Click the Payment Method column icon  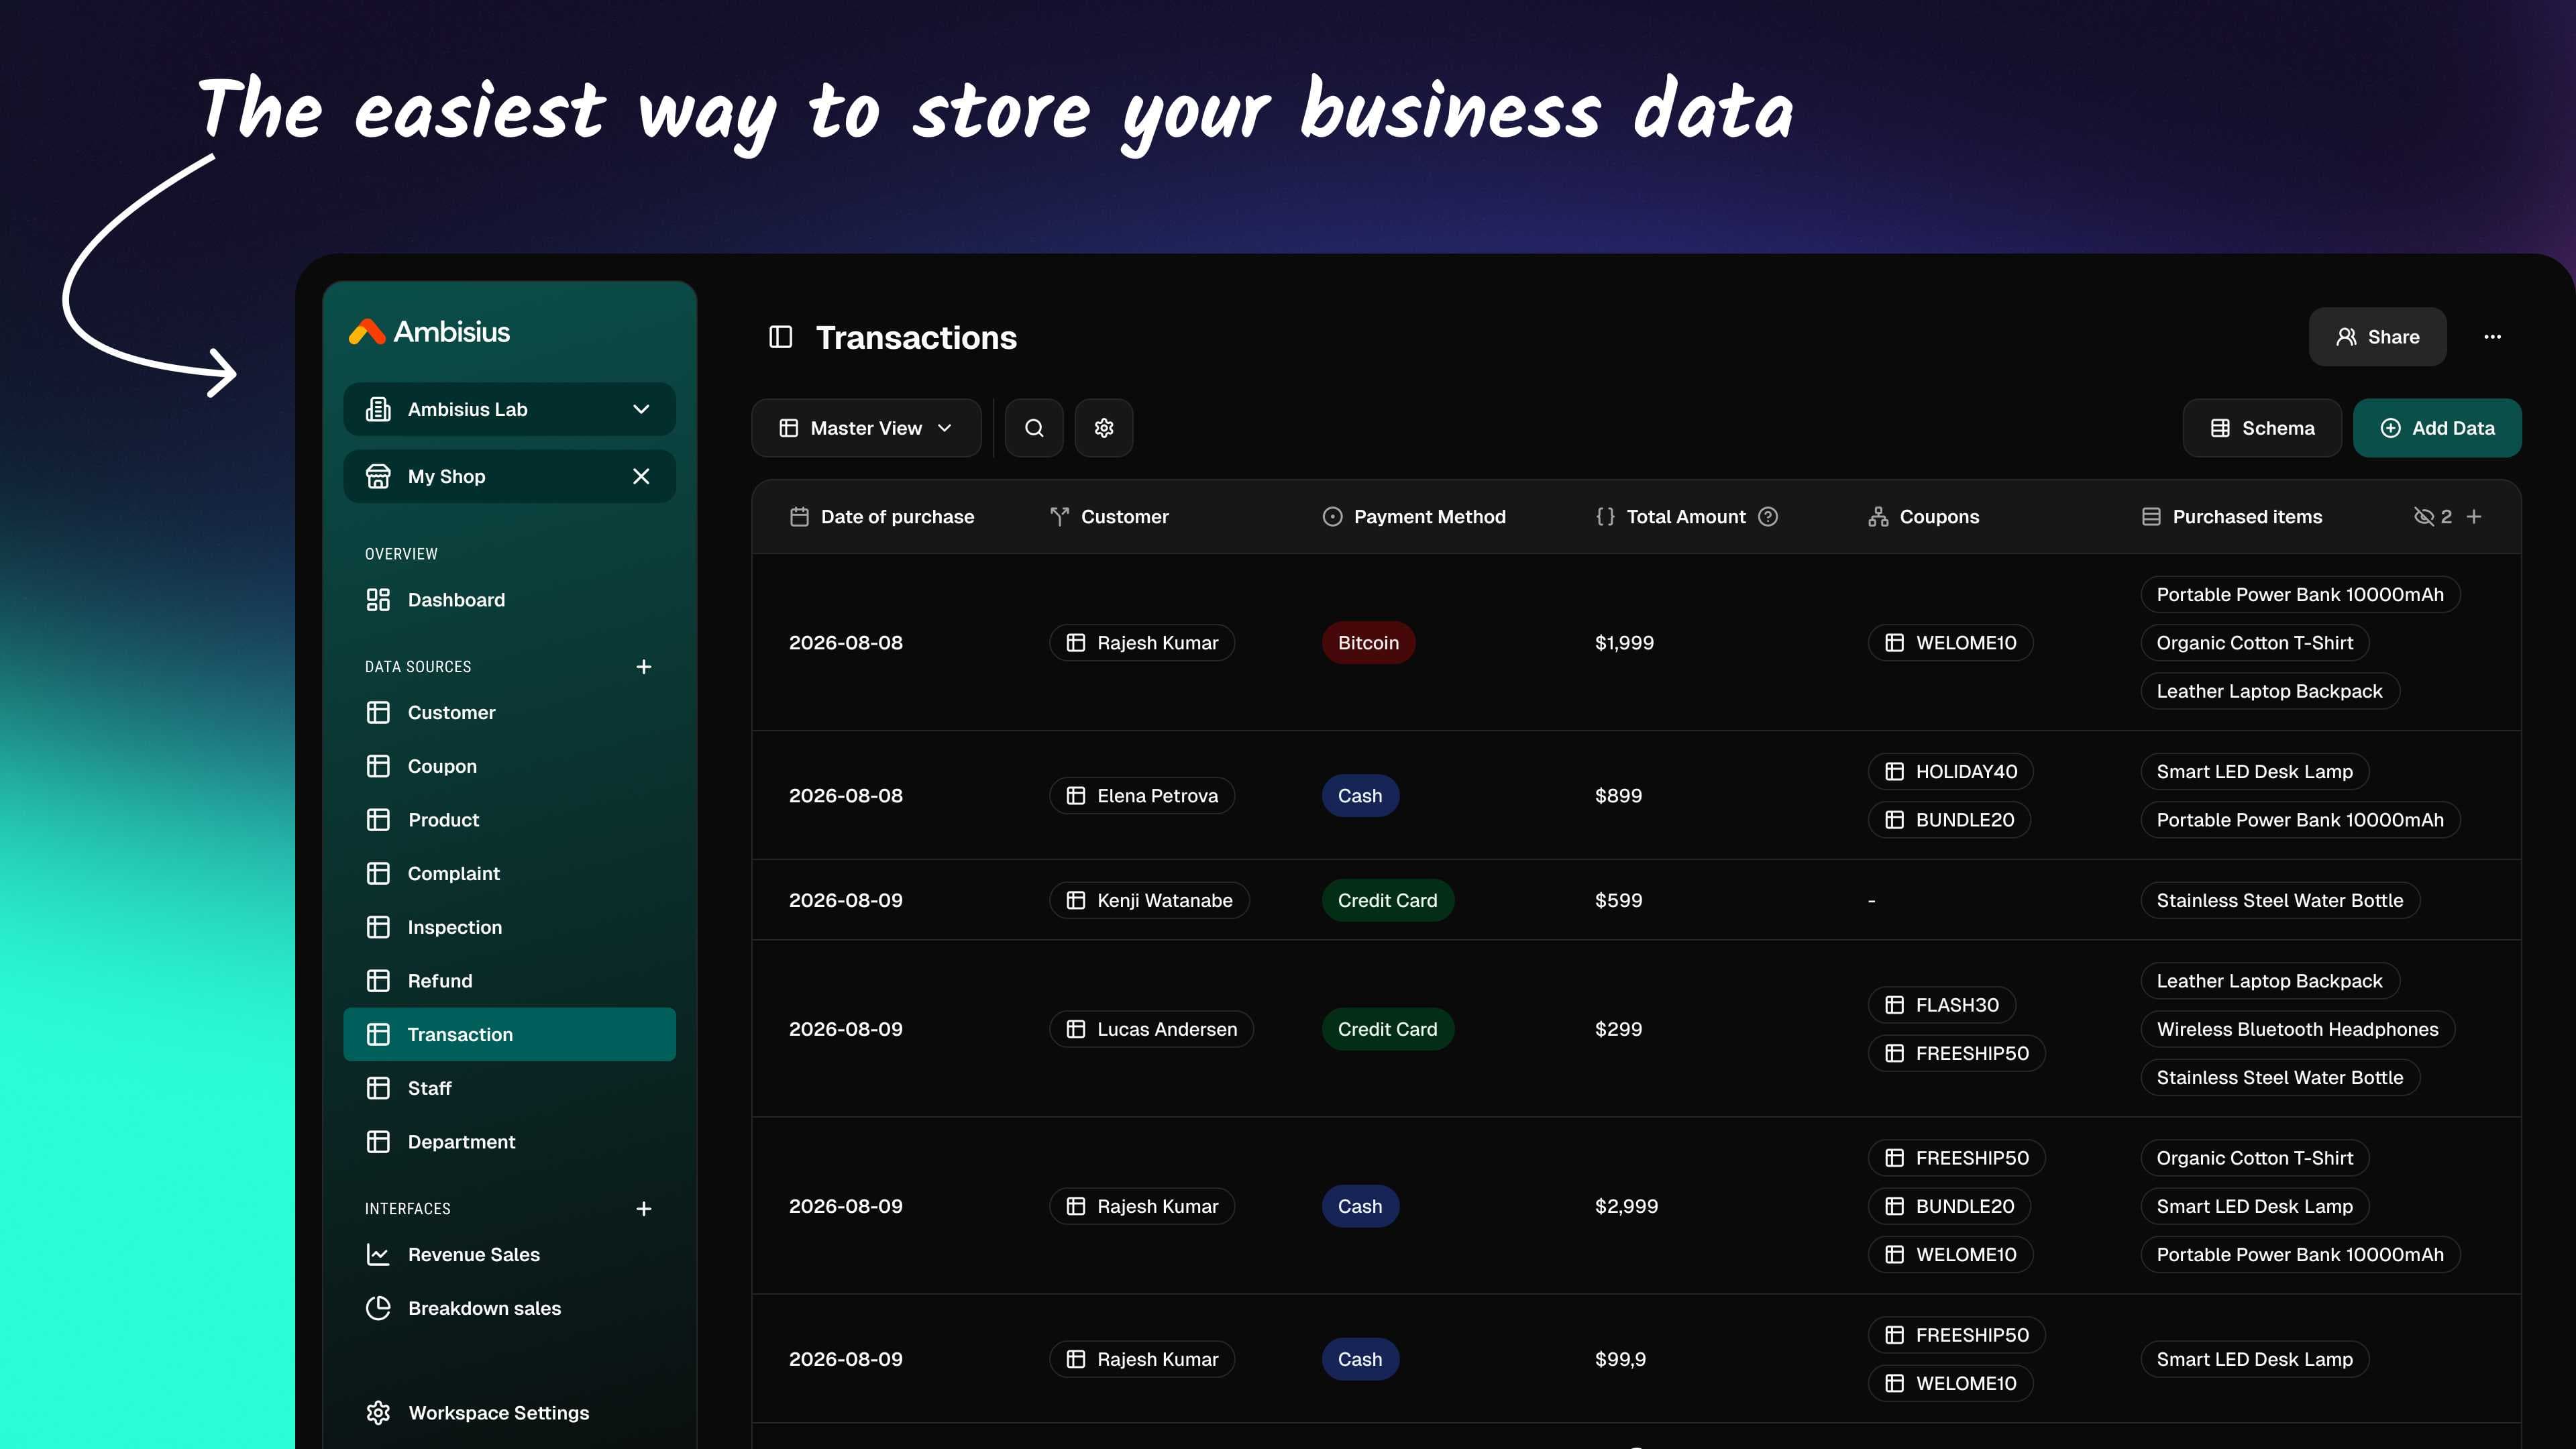(1332, 517)
